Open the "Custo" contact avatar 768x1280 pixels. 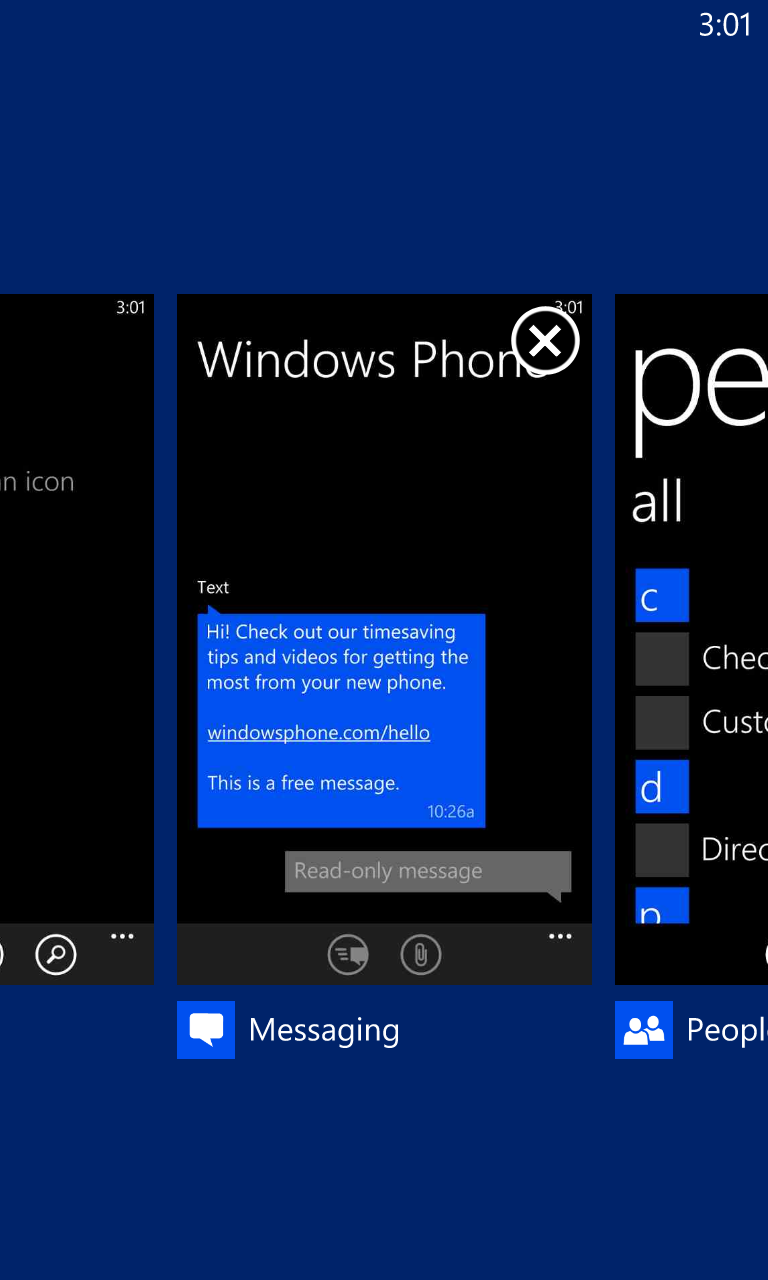pos(662,722)
